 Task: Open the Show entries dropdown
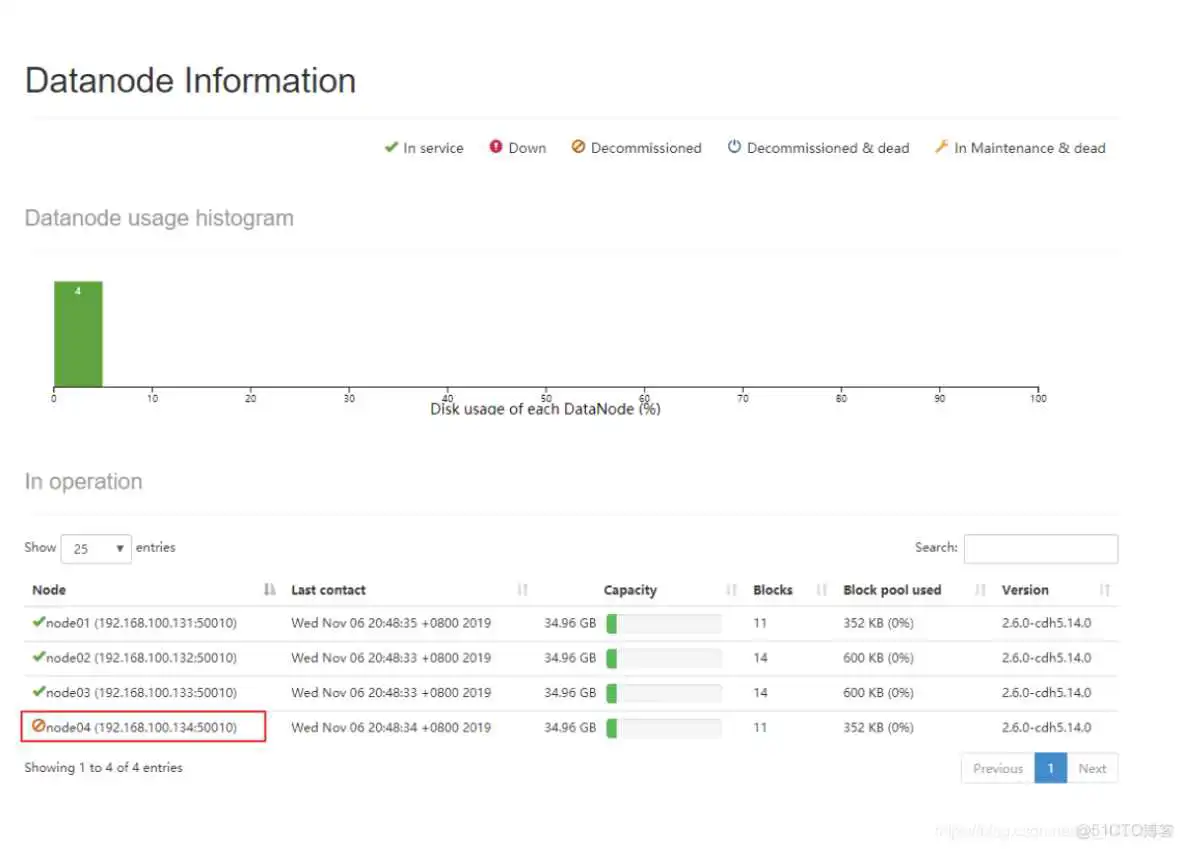click(96, 548)
